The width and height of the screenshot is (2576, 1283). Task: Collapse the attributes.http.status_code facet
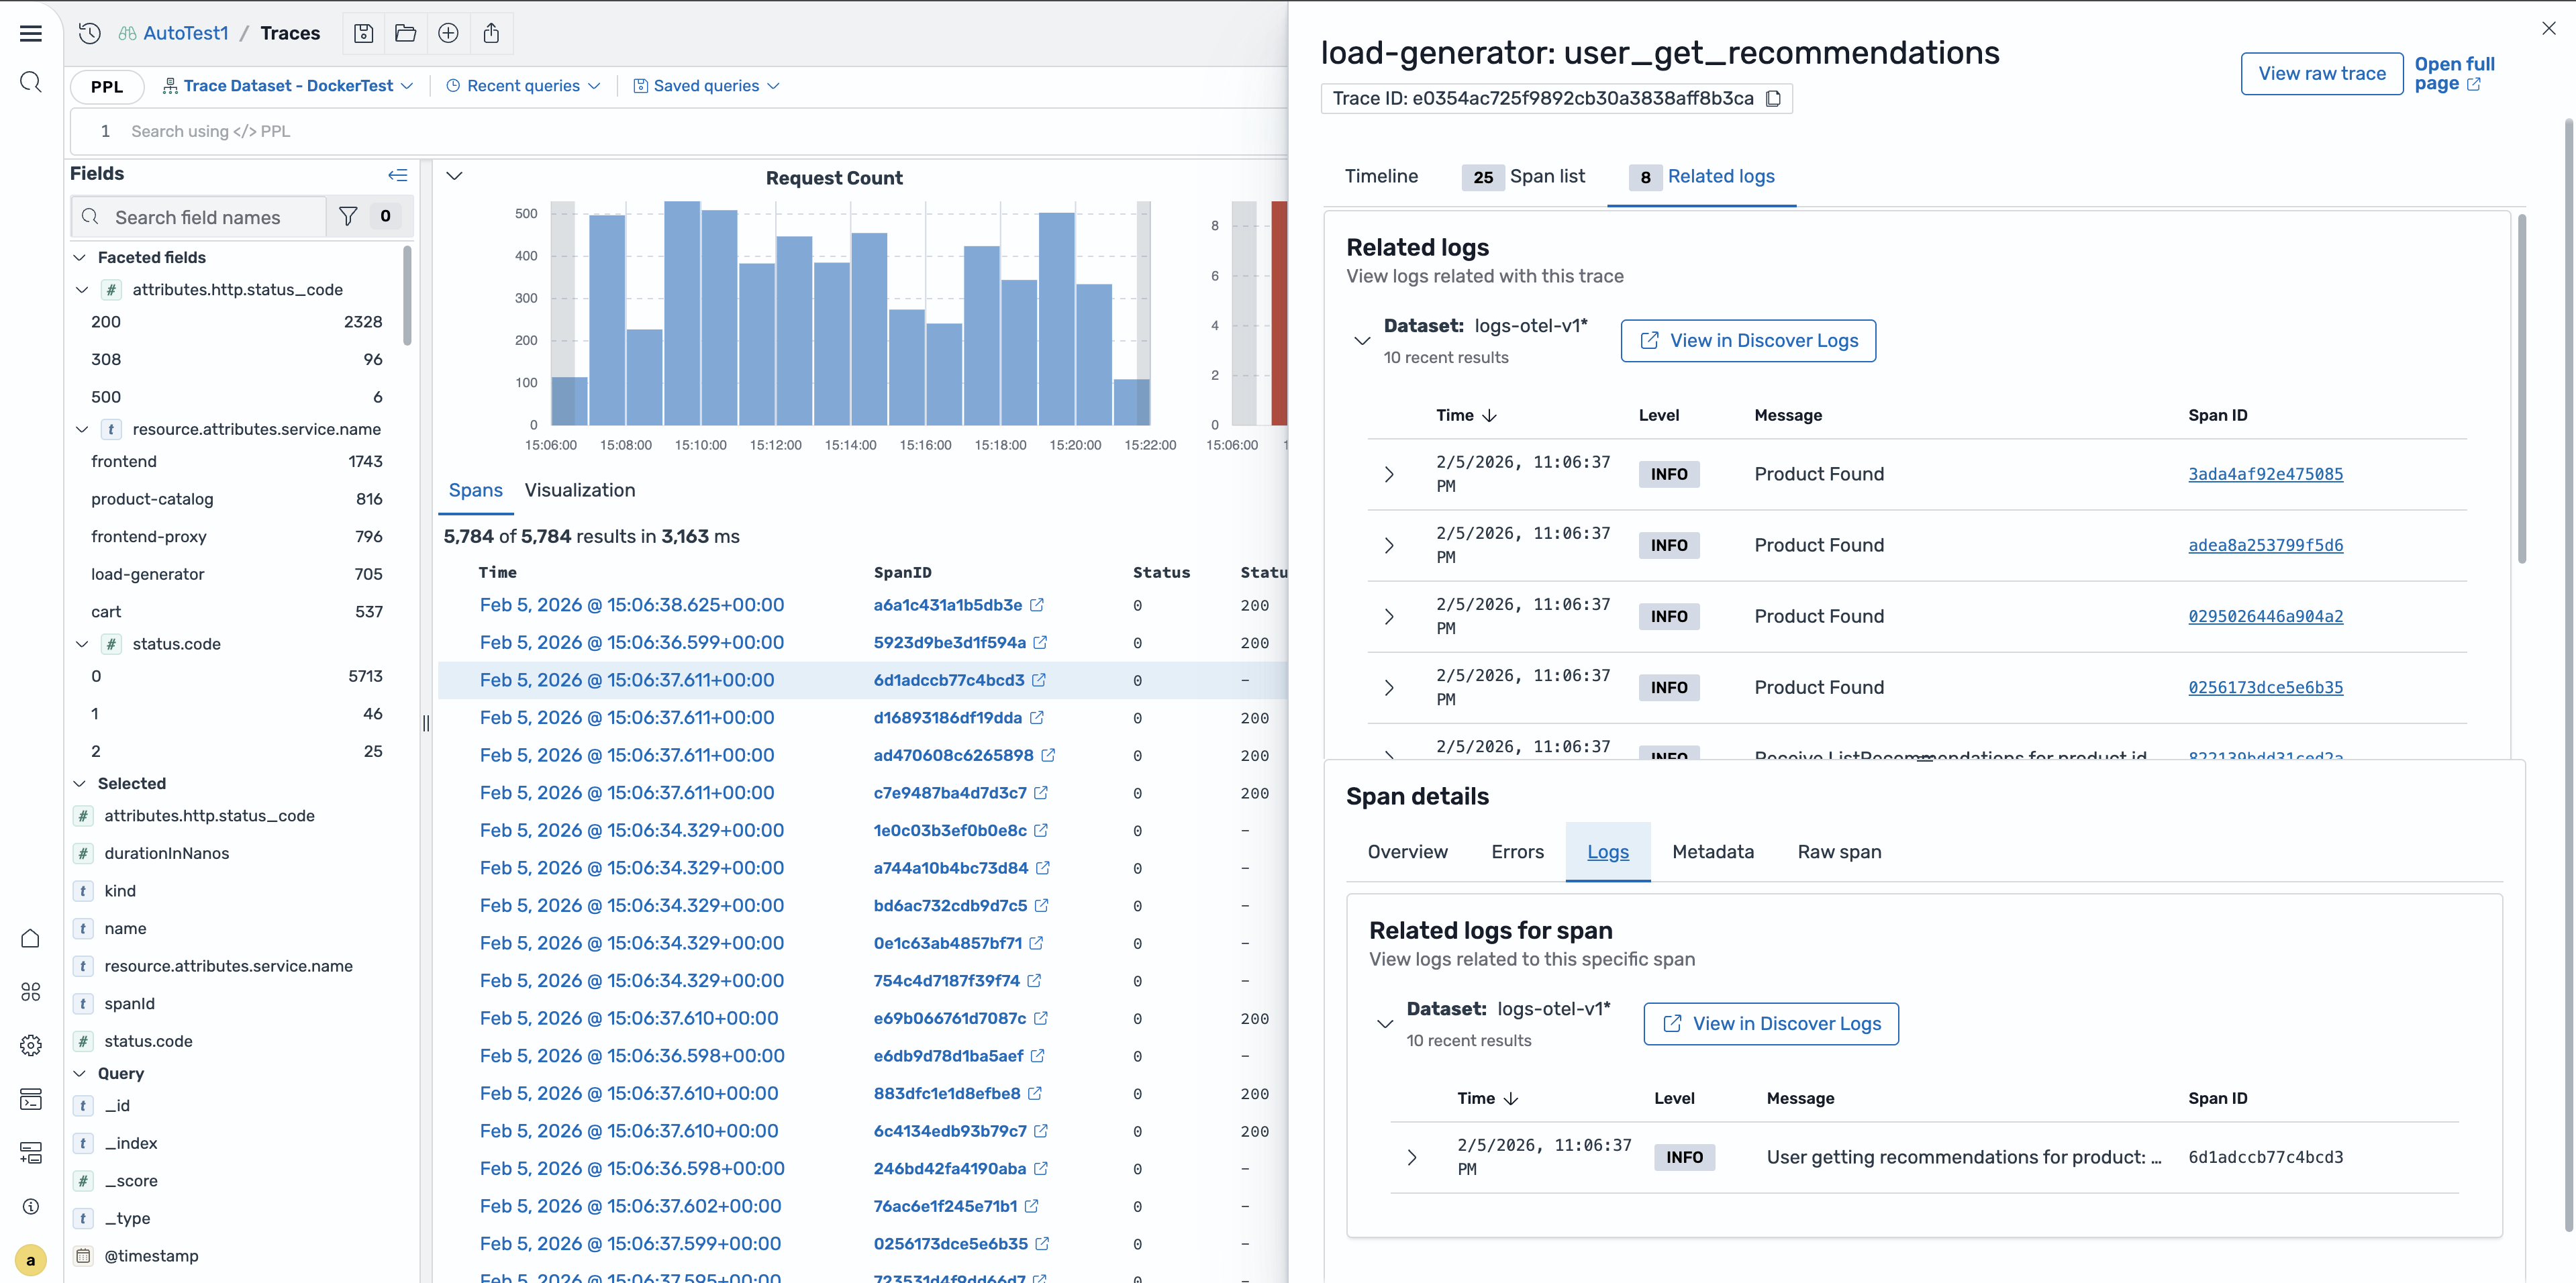pos(82,290)
